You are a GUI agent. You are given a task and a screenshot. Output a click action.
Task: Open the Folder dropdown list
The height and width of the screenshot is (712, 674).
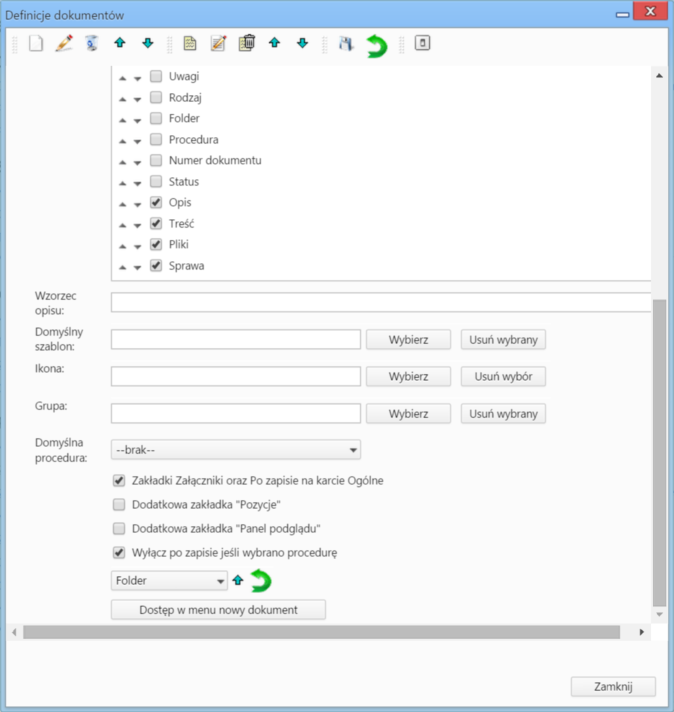169,581
